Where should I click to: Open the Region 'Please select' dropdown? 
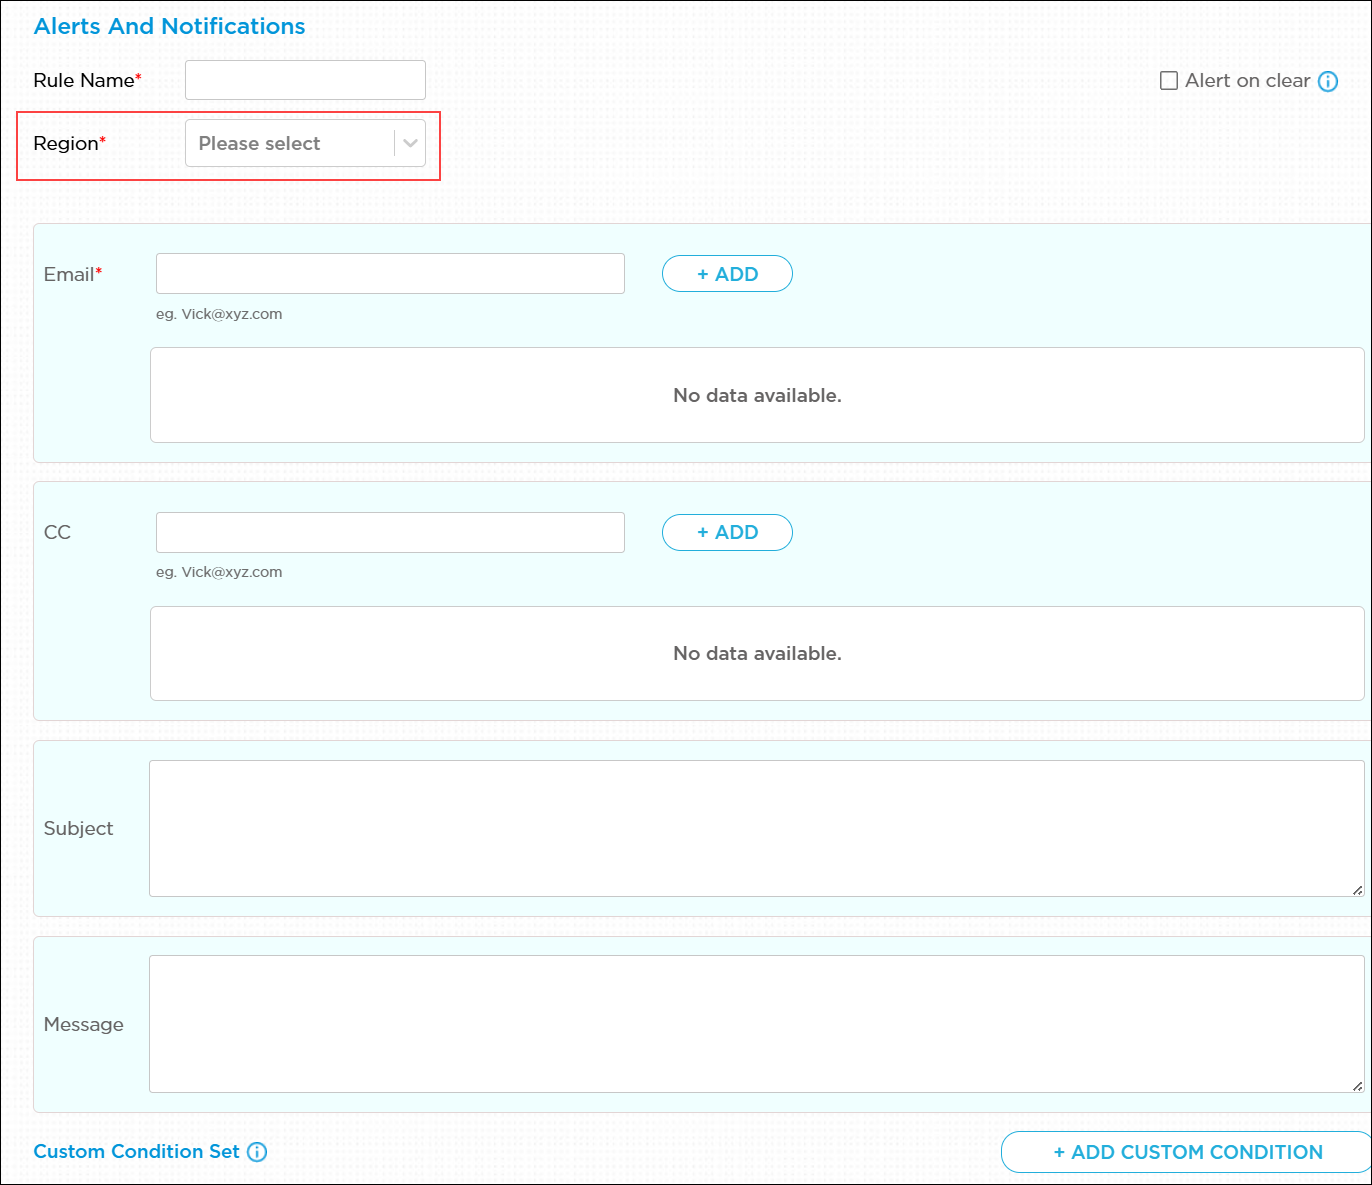coord(290,143)
